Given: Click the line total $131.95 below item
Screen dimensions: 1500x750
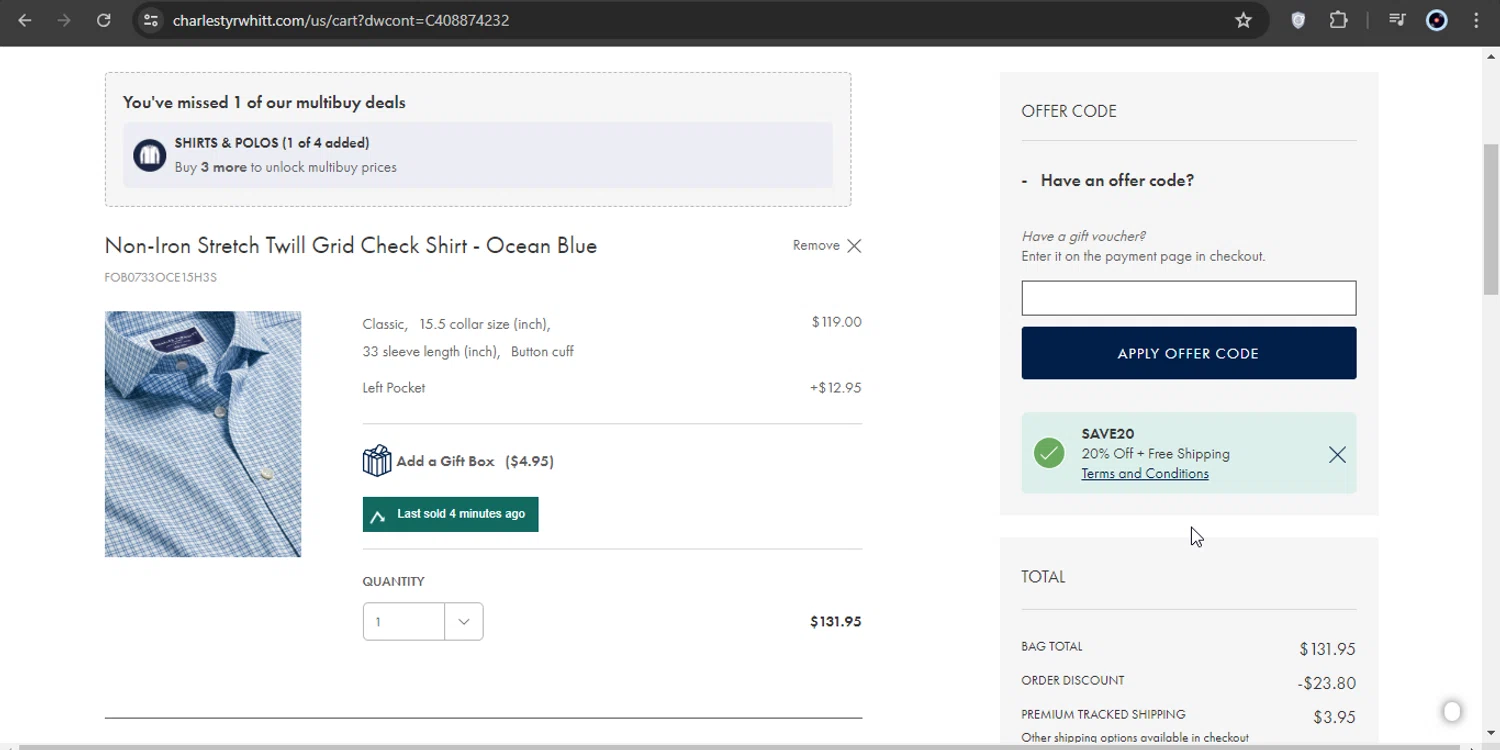Looking at the screenshot, I should point(835,622).
